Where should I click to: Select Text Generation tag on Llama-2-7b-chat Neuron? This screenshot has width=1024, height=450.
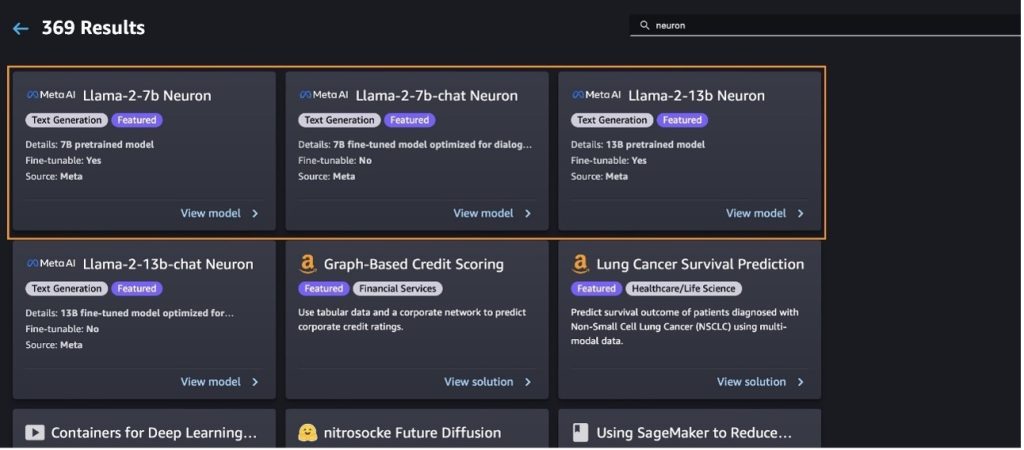tap(340, 120)
